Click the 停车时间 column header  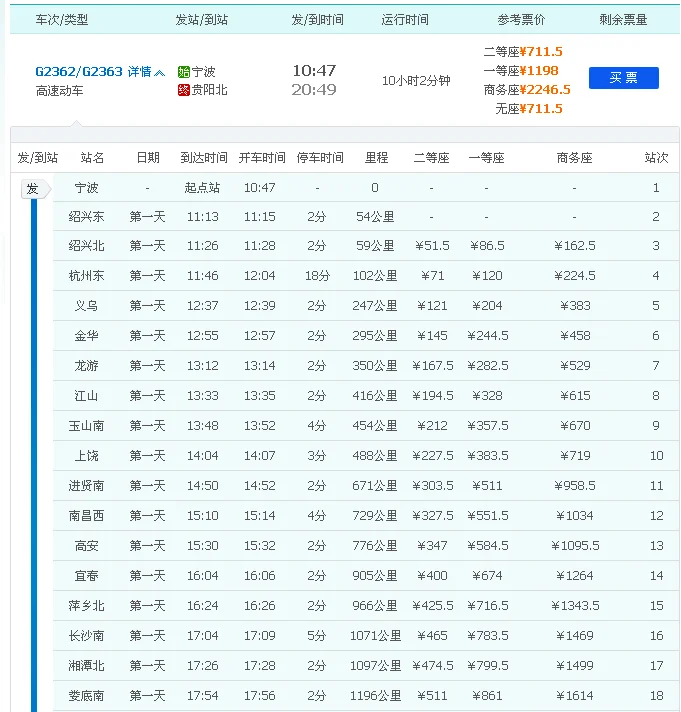pyautogui.click(x=320, y=158)
